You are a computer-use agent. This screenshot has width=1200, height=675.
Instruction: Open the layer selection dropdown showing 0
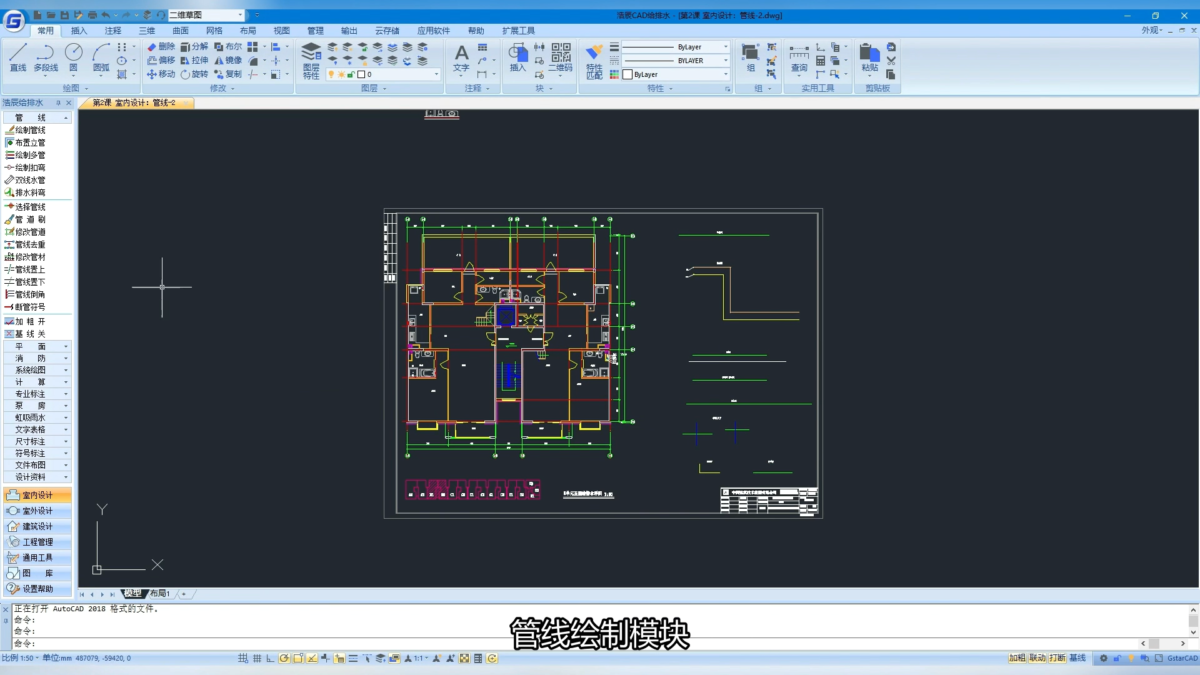[383, 75]
